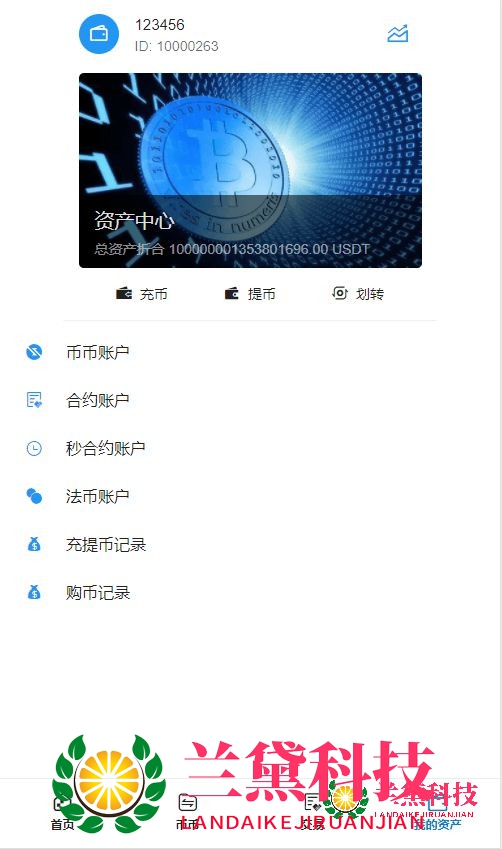Click the 资产中心 Bitcoin banner image
Screen dimensions: 502x849
click(250, 171)
